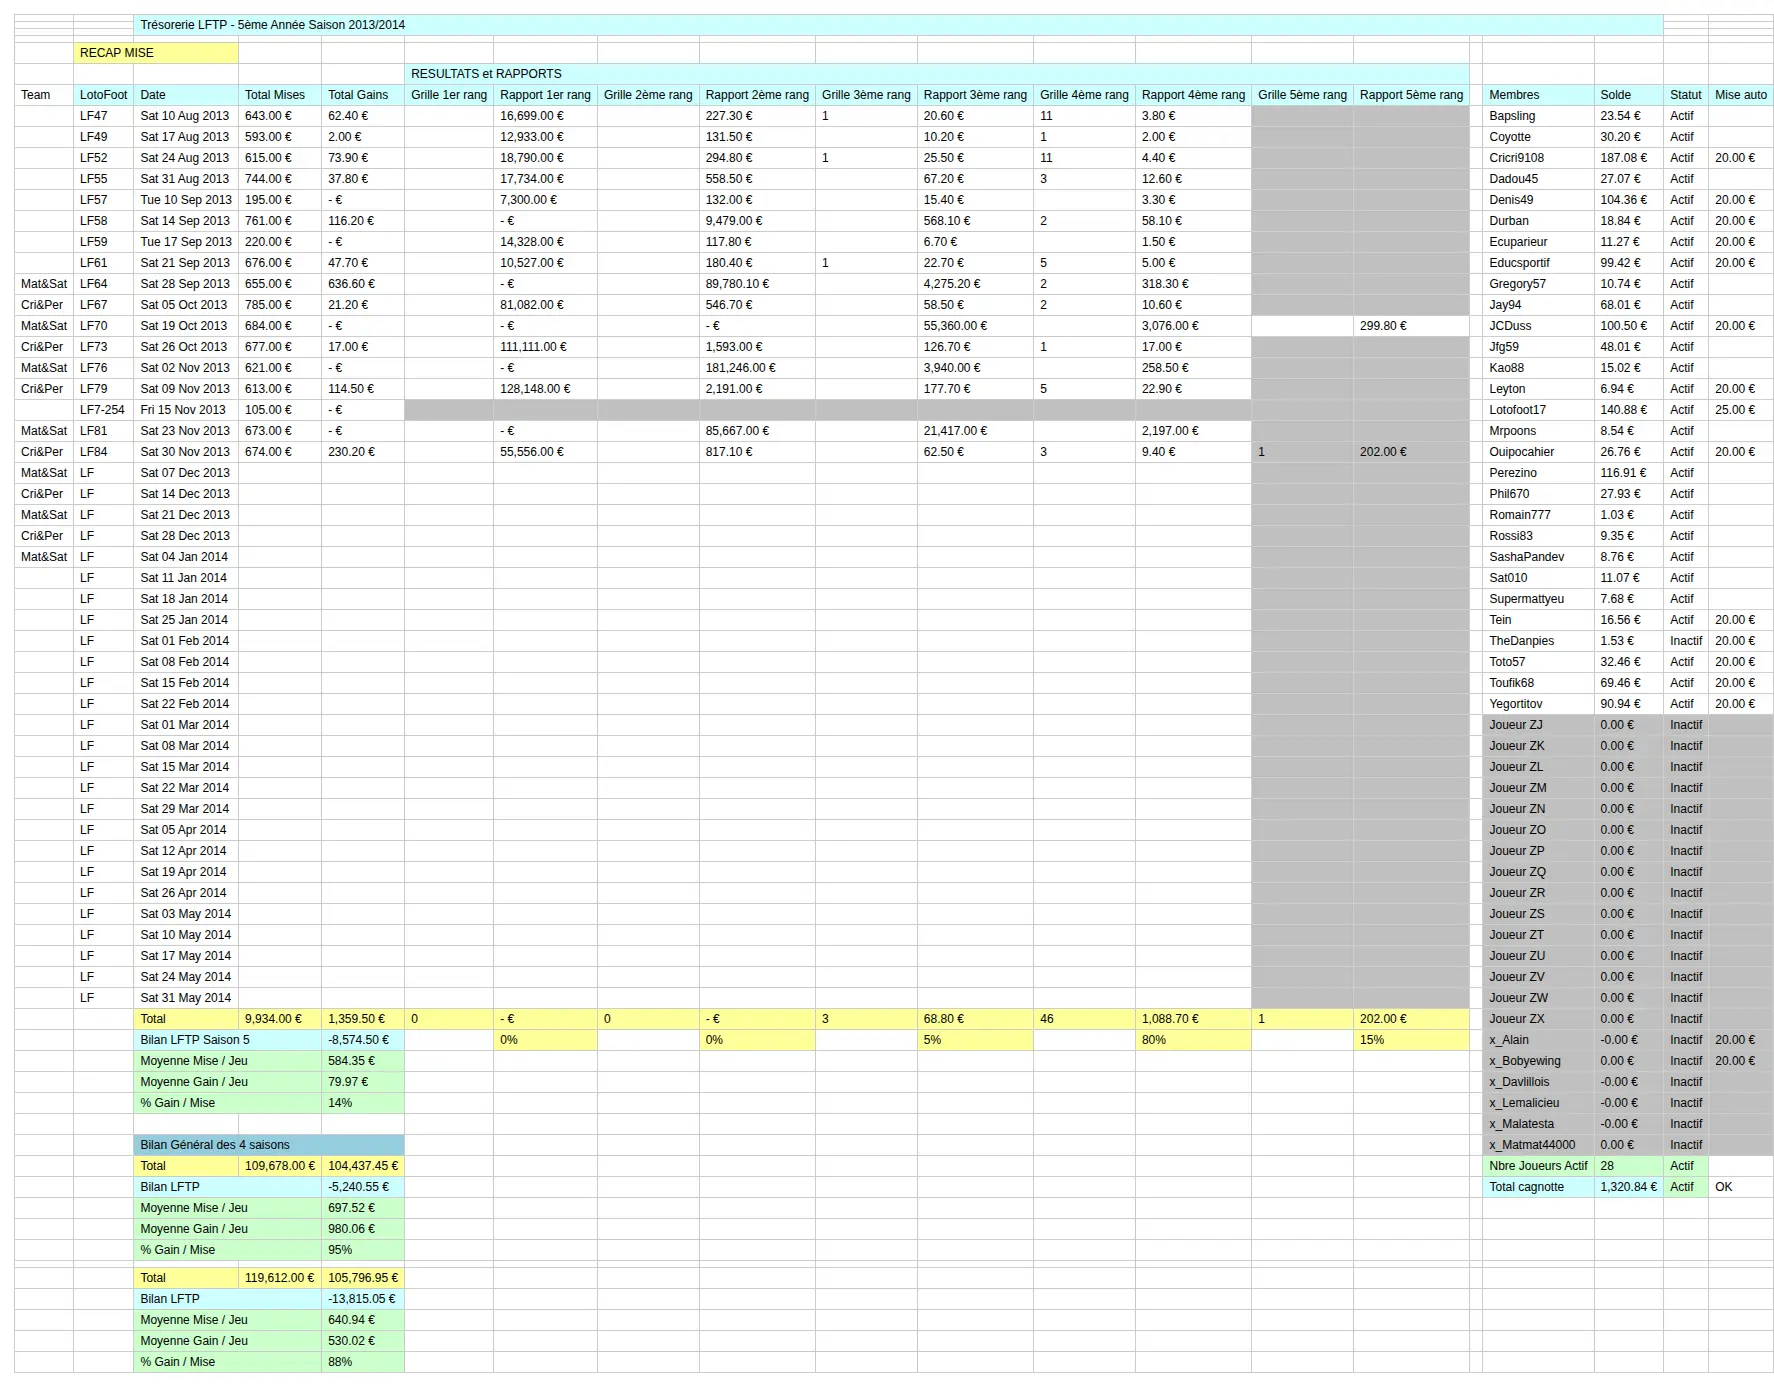The image size is (1774, 1387).
Task: Click the 'Solde' column header
Action: (1628, 95)
